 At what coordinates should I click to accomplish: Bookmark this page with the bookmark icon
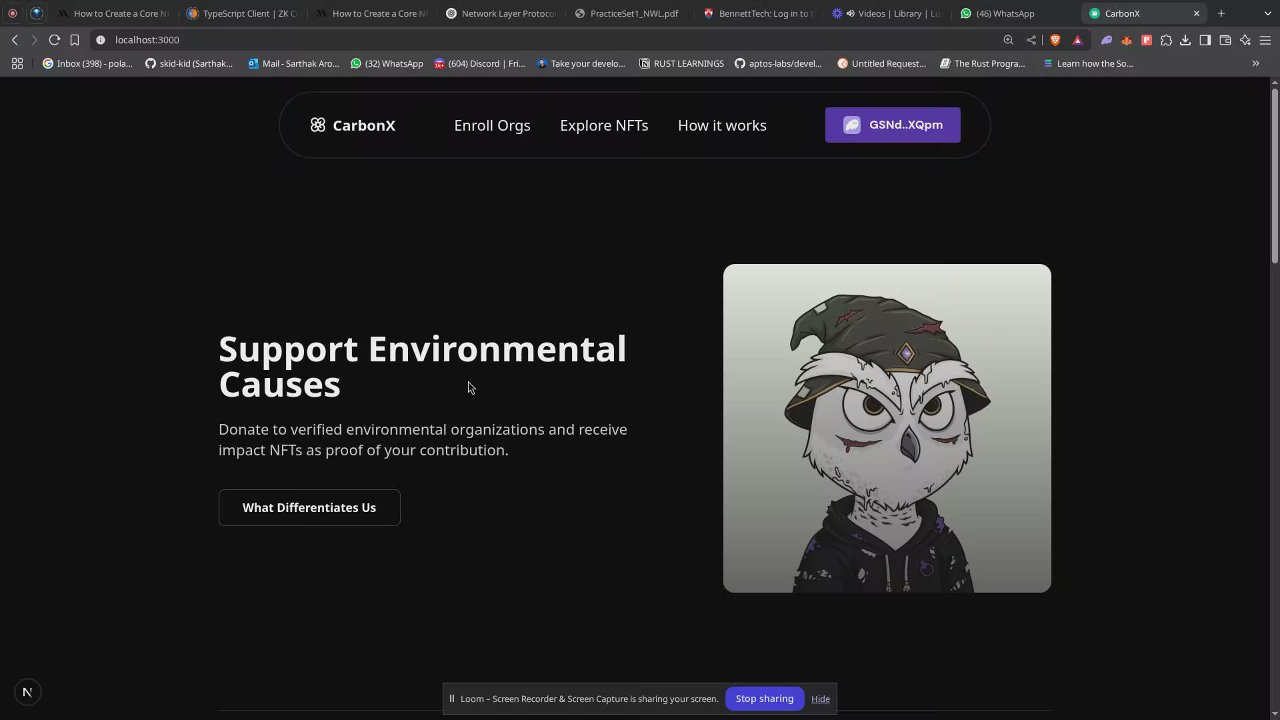pos(74,40)
